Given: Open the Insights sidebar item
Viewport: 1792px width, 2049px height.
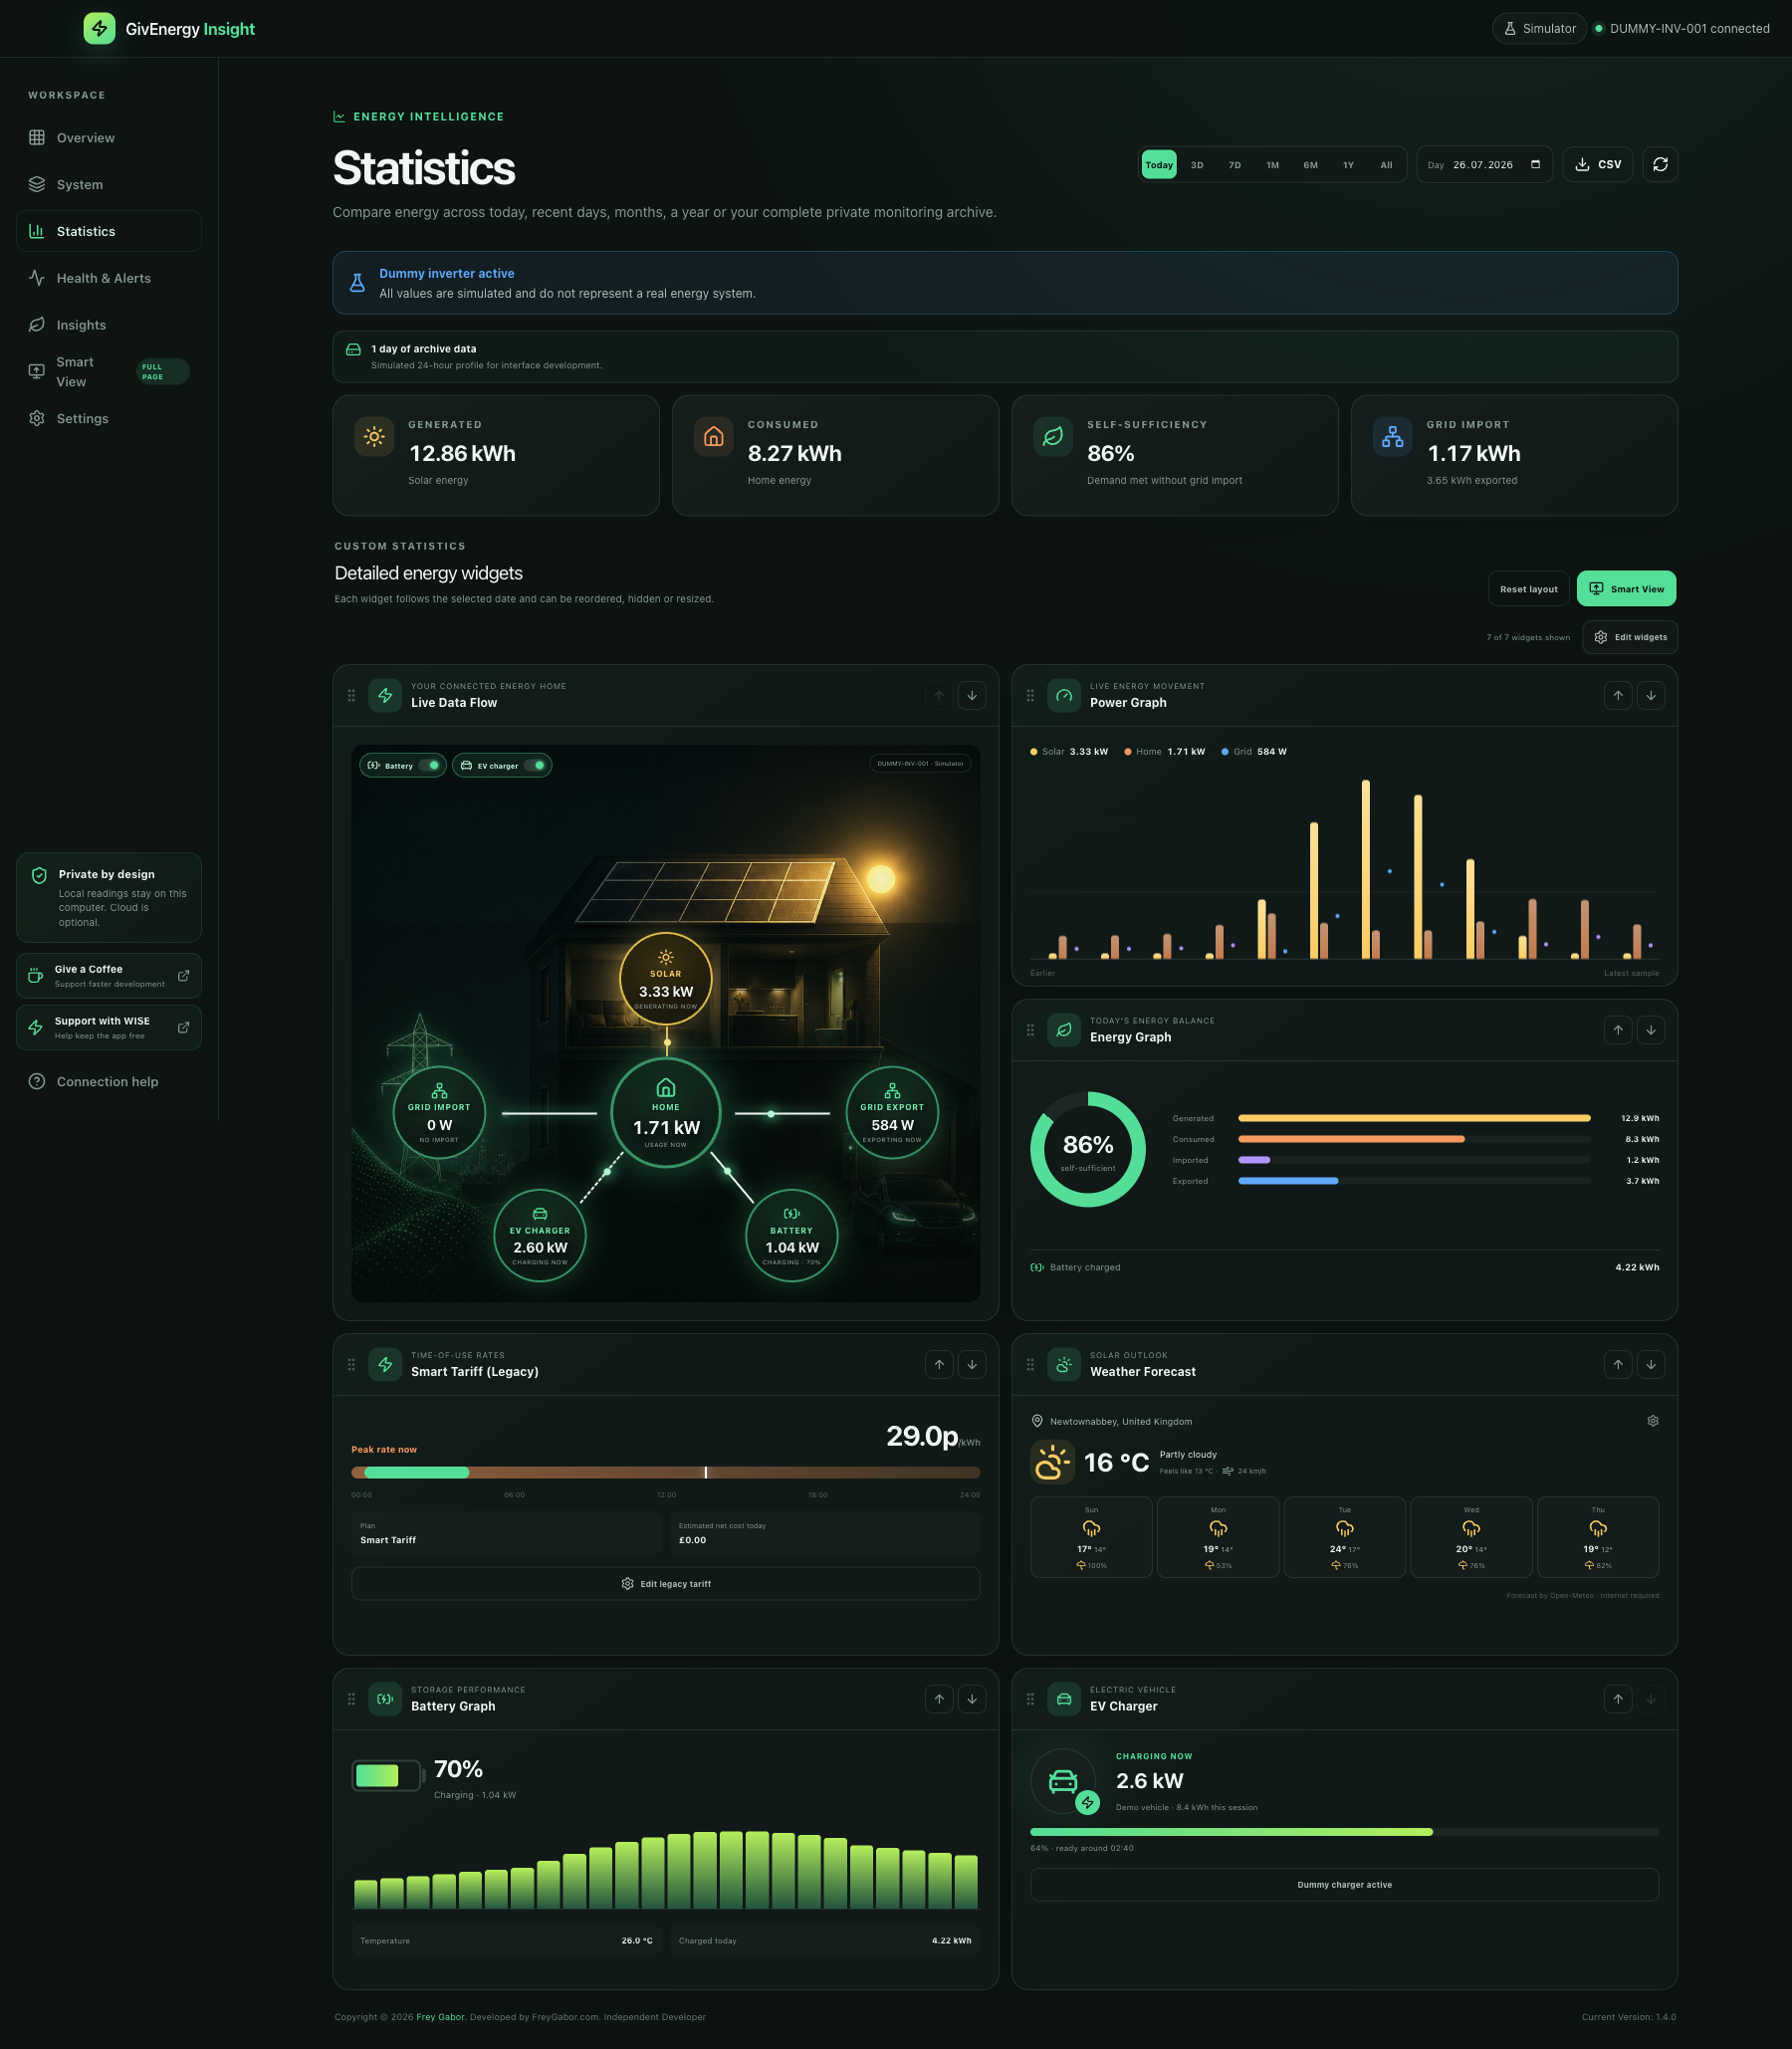Looking at the screenshot, I should coord(108,325).
